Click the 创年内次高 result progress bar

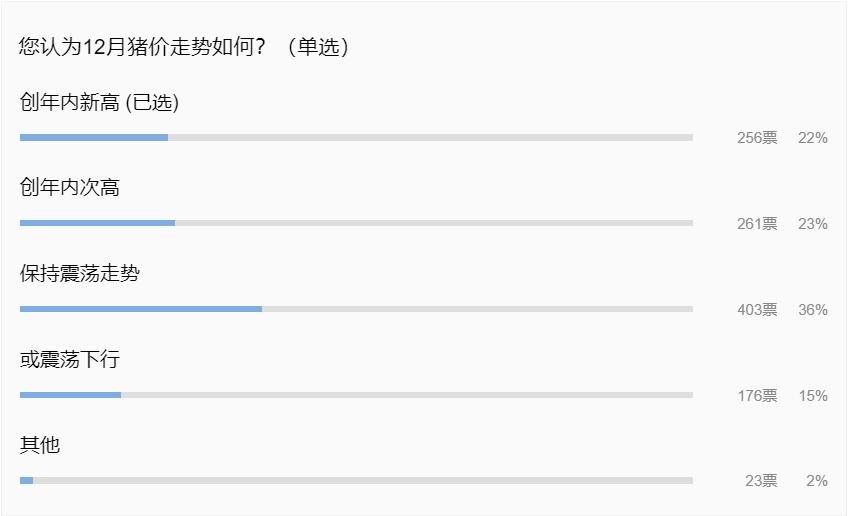click(356, 224)
